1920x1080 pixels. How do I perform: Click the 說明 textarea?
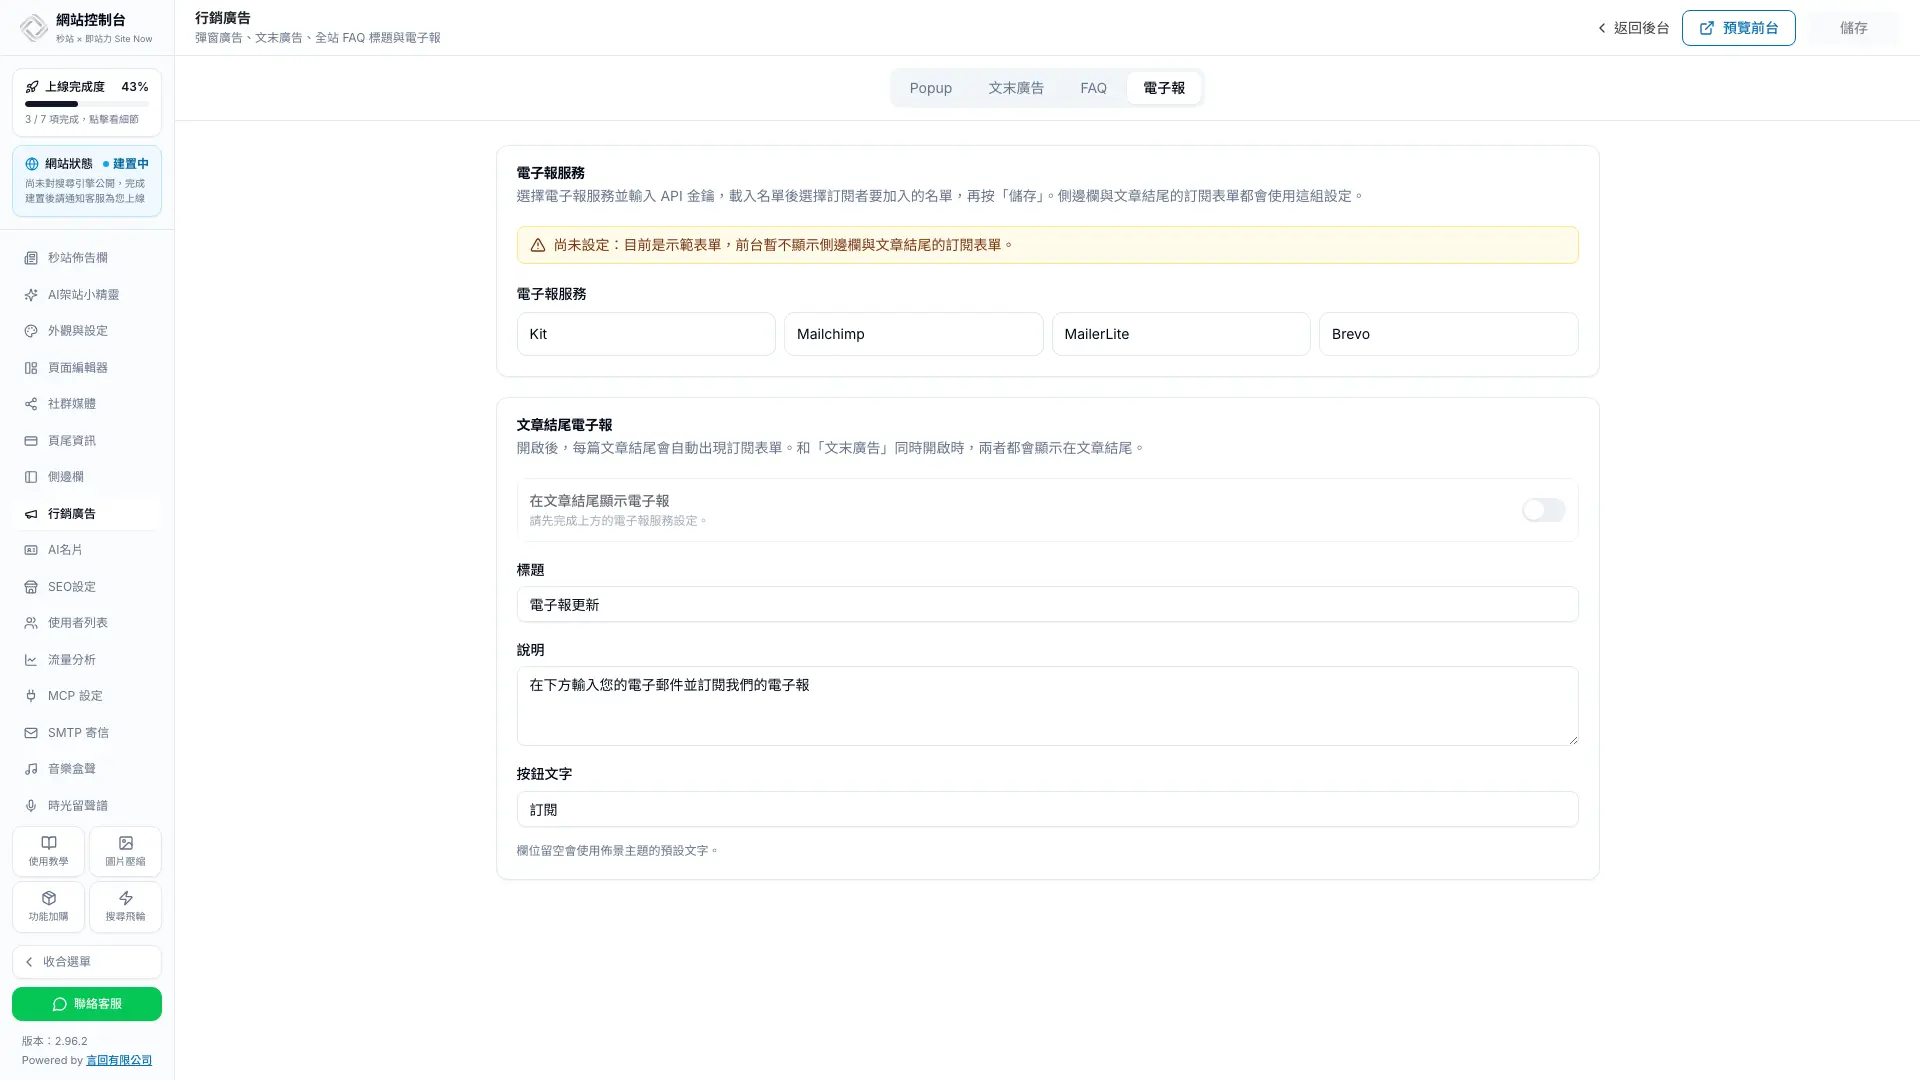tap(1047, 706)
